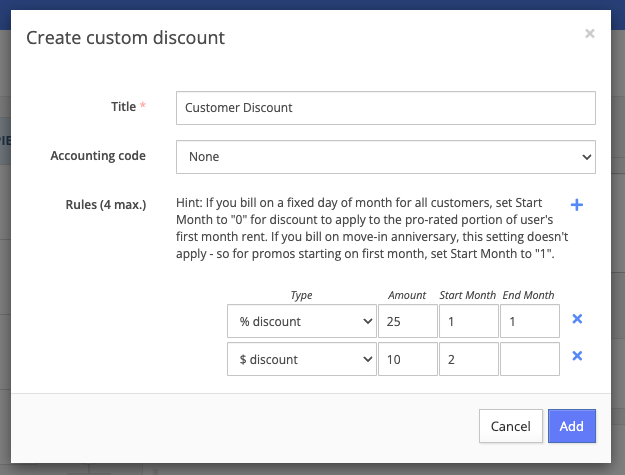Screen dimensions: 625x475
Task: Focus the Title field containing Customer Discount
Action: (385, 107)
